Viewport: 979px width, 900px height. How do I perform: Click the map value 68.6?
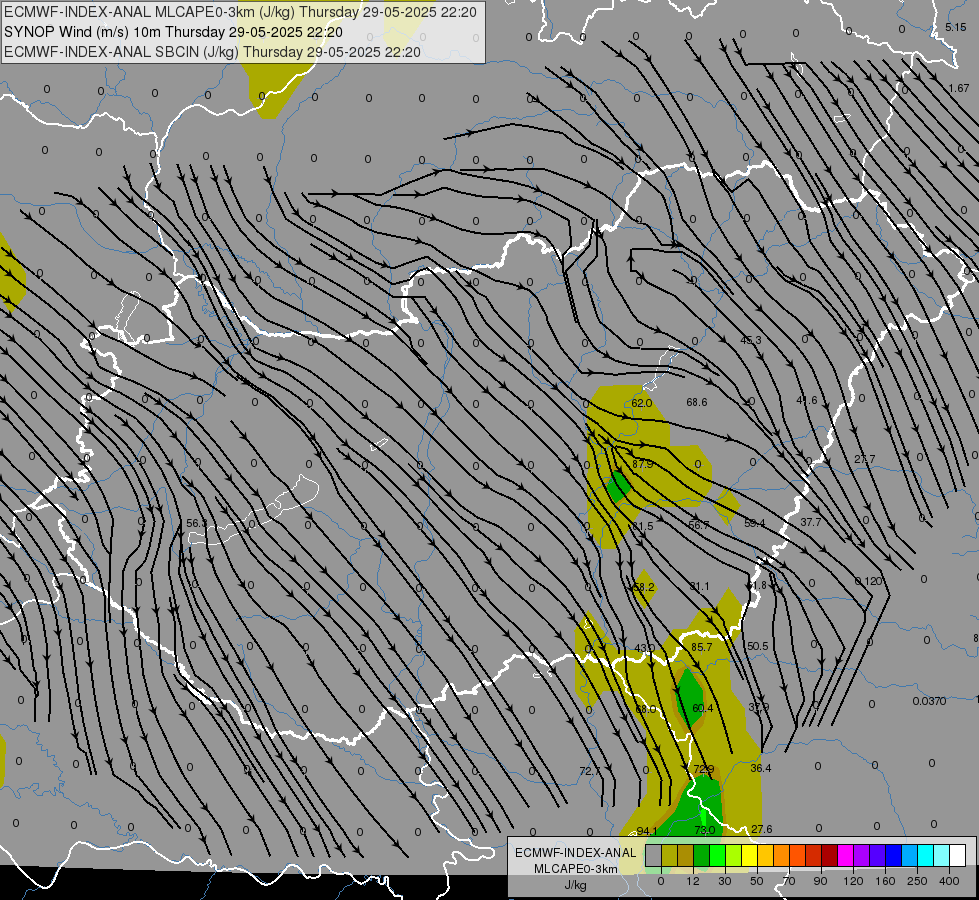tap(697, 402)
